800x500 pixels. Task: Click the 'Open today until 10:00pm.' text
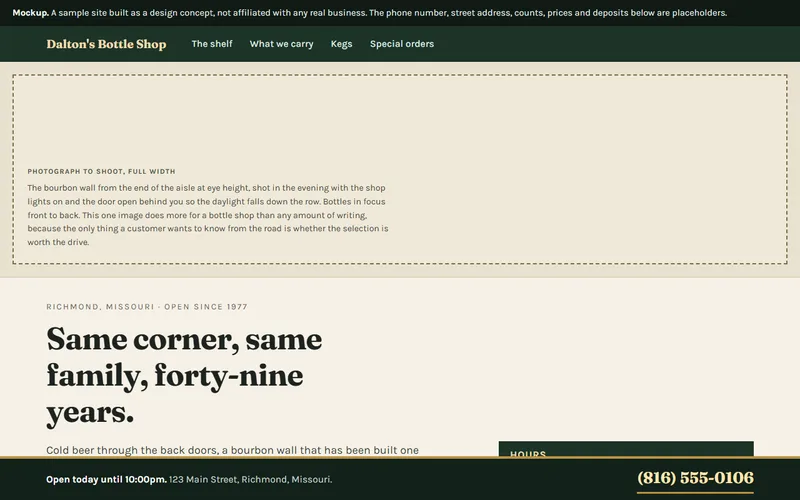click(x=106, y=480)
